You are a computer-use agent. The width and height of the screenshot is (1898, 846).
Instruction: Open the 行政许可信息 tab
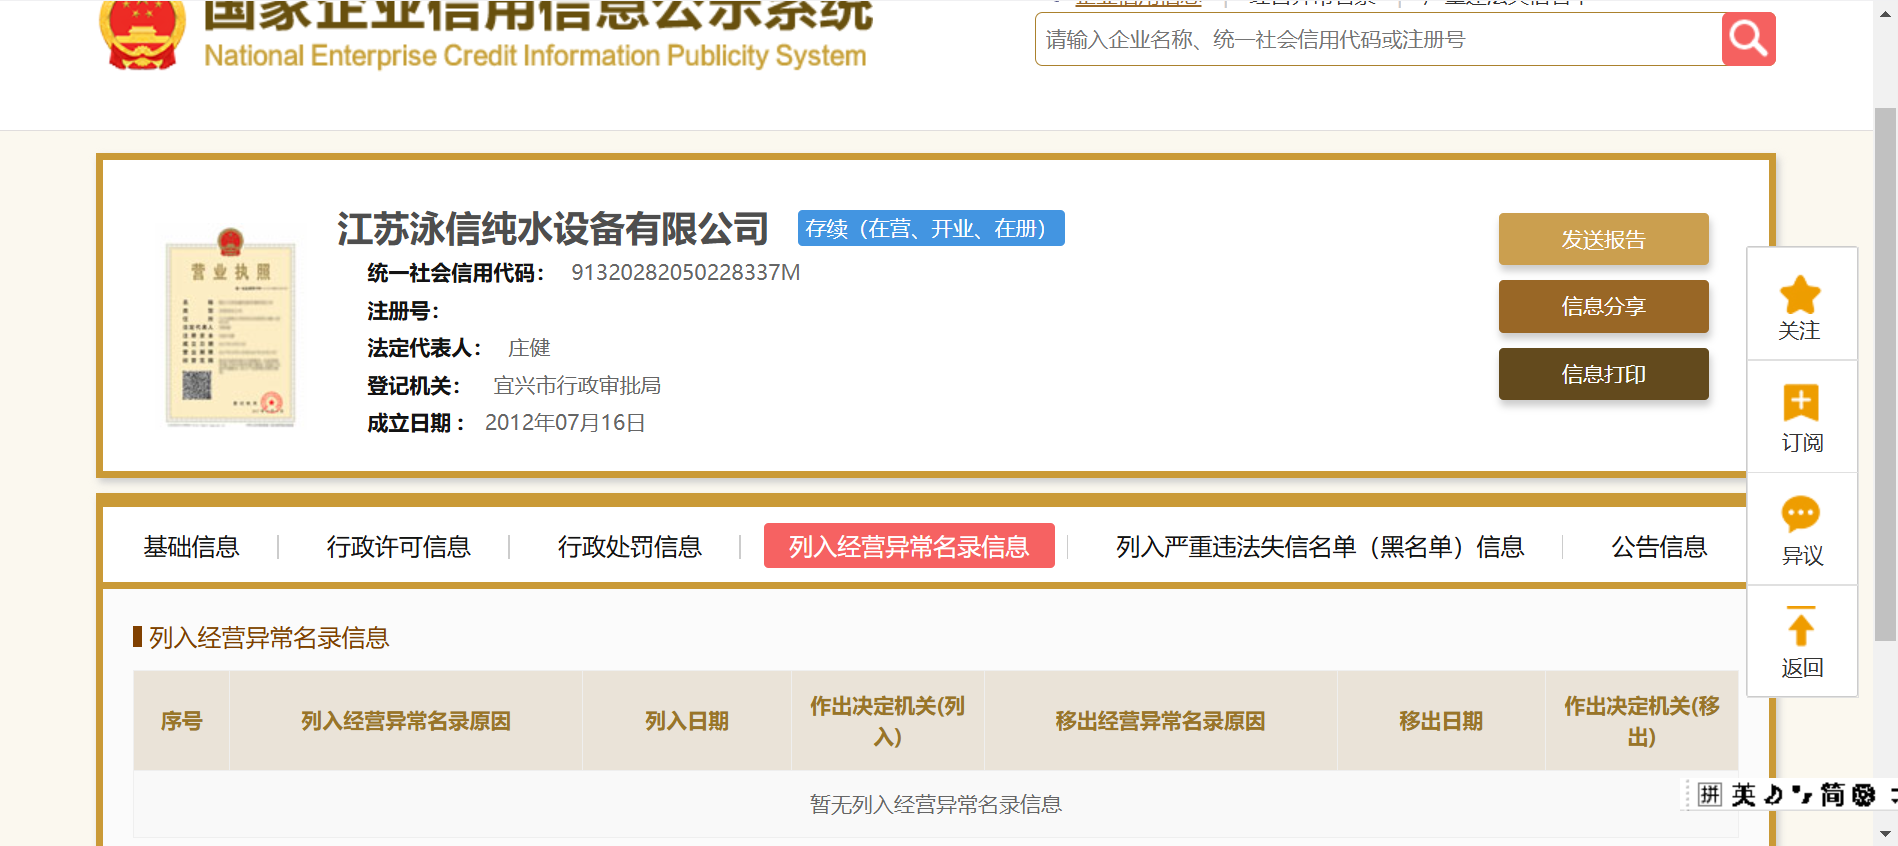click(x=398, y=546)
